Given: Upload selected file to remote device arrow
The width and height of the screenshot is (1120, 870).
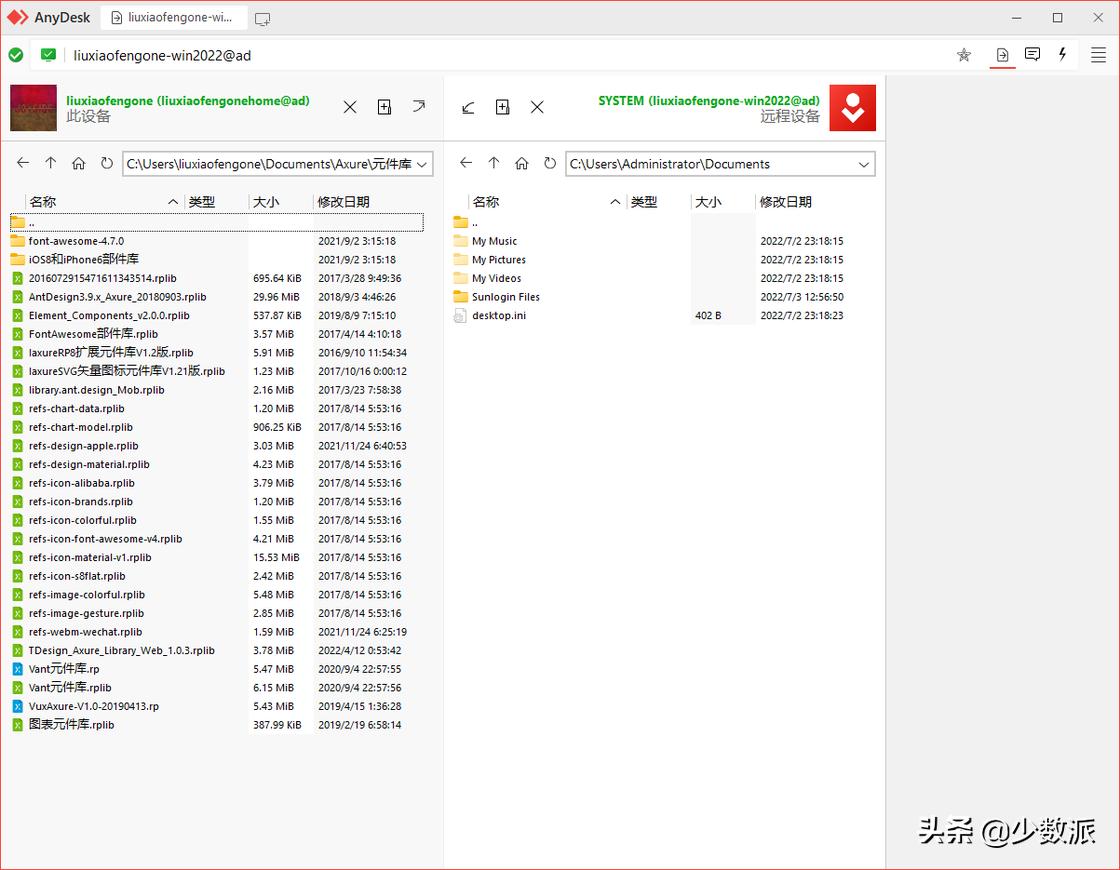Looking at the screenshot, I should coord(418,107).
